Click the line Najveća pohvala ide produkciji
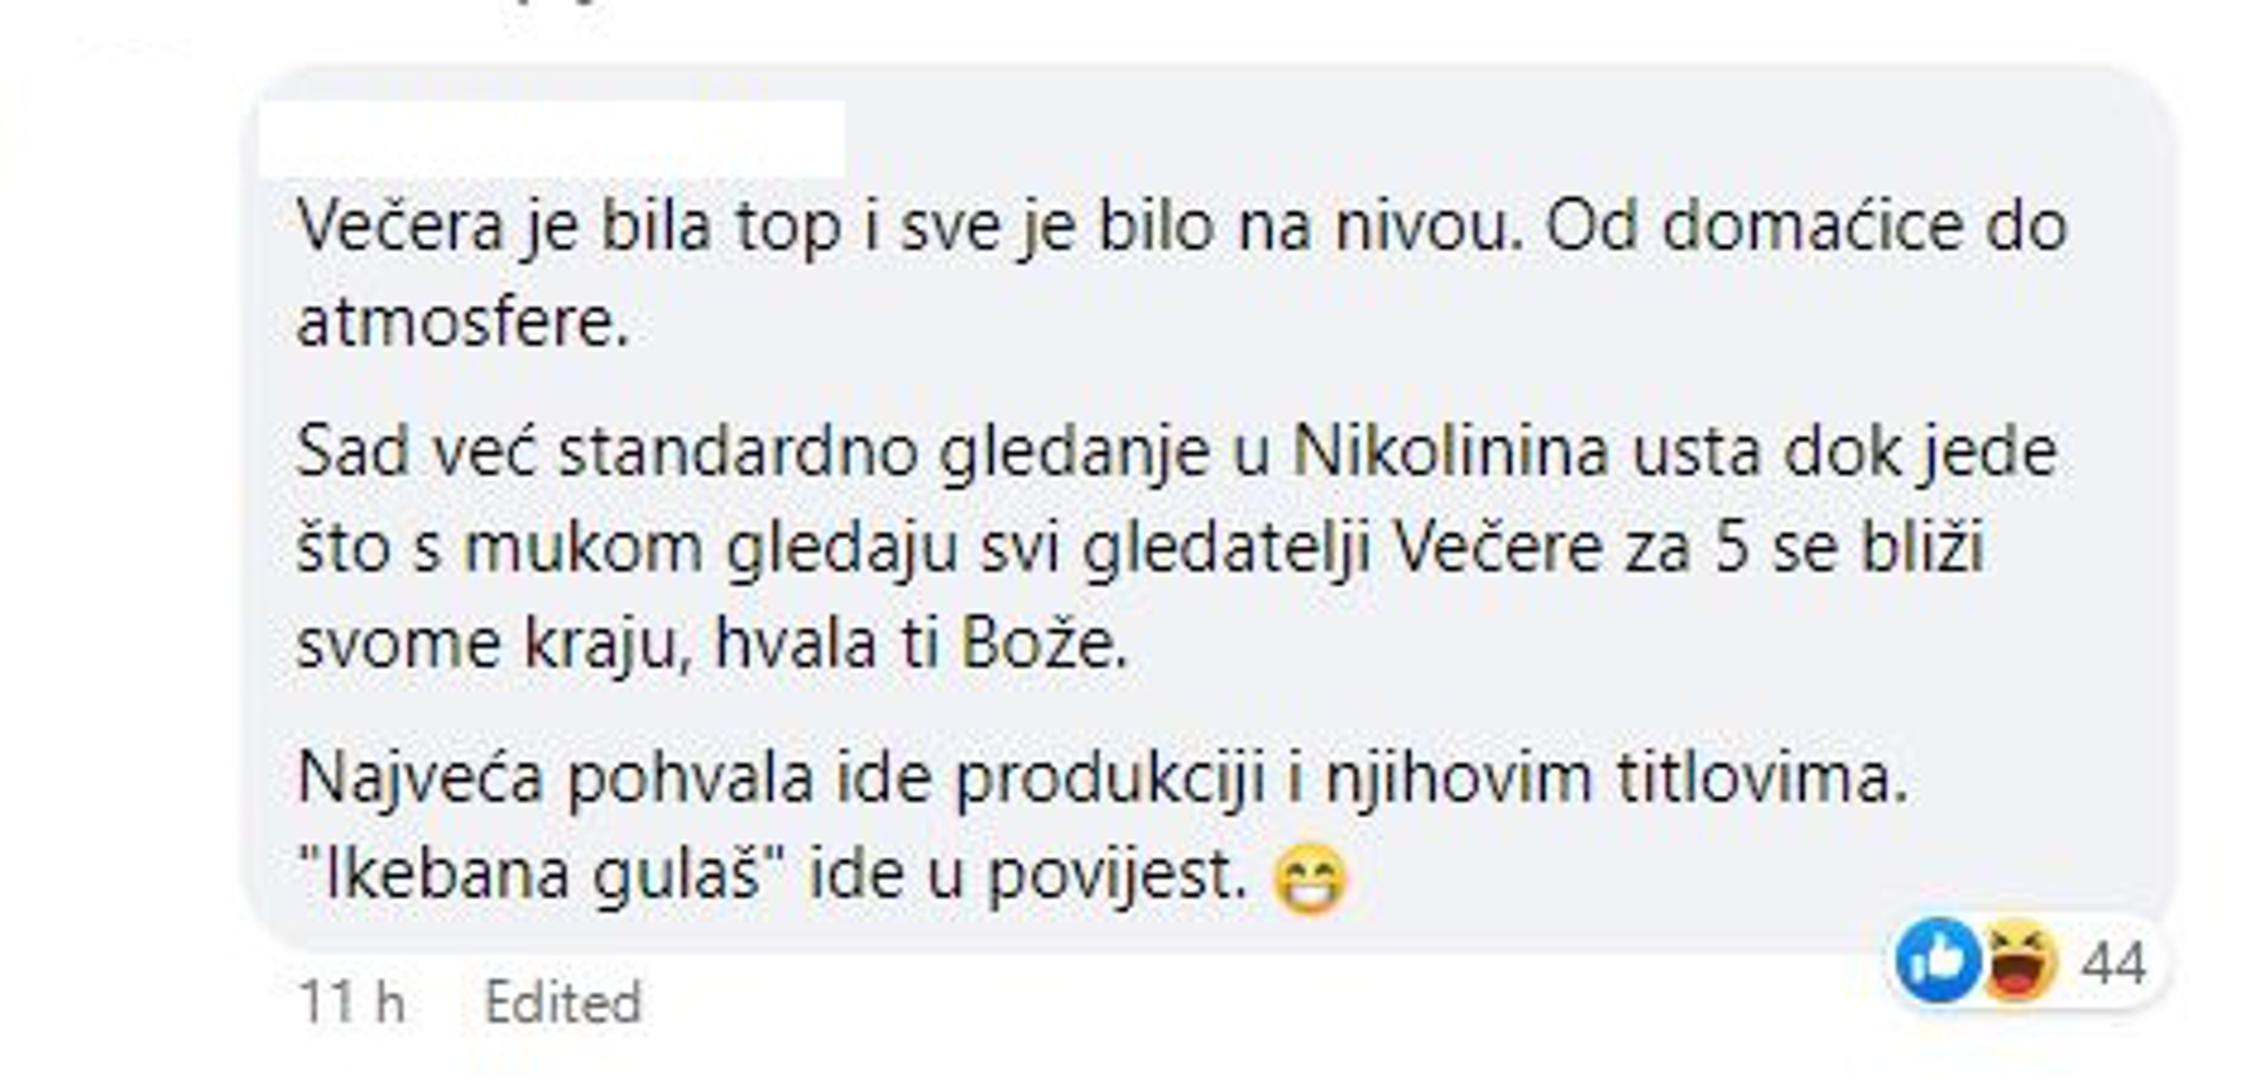The image size is (2256, 1080). point(1104,778)
